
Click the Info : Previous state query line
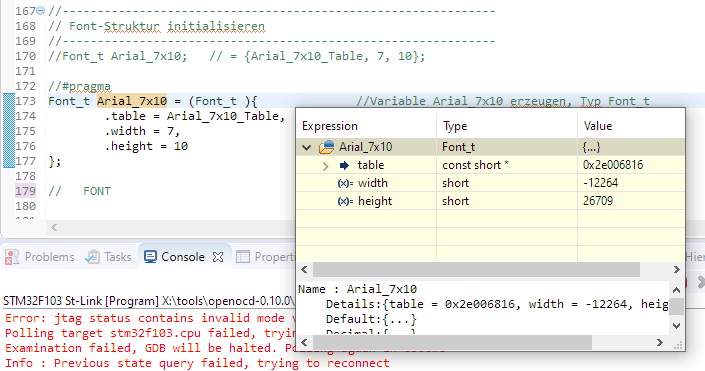point(197,363)
